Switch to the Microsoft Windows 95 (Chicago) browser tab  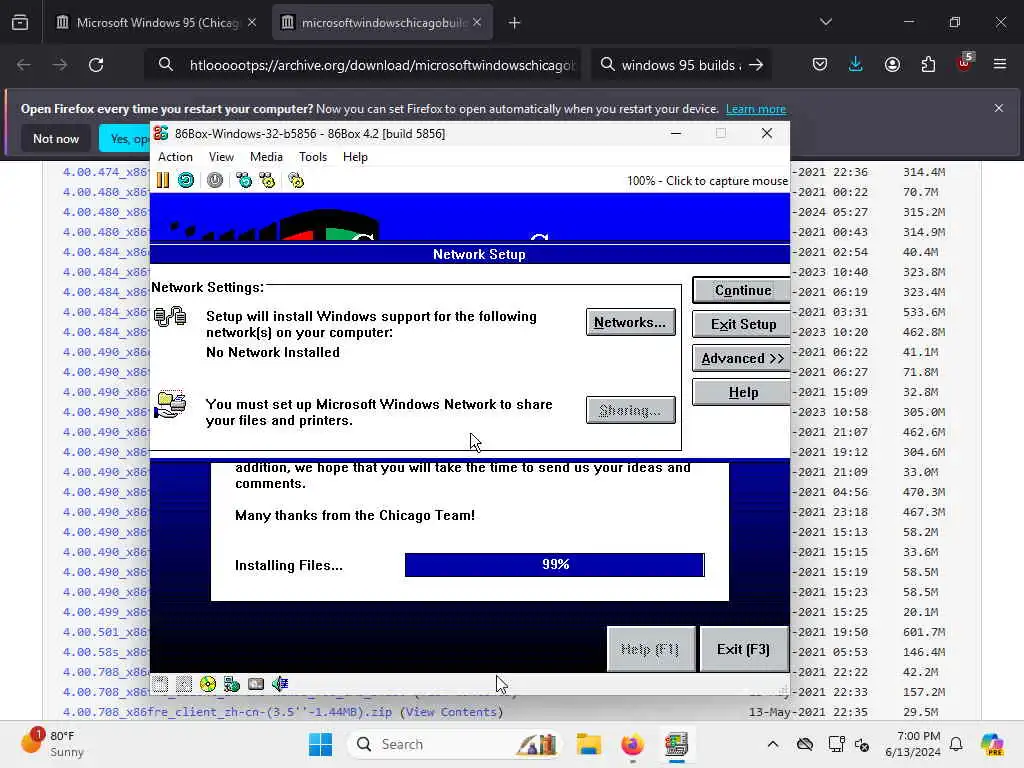coord(157,23)
